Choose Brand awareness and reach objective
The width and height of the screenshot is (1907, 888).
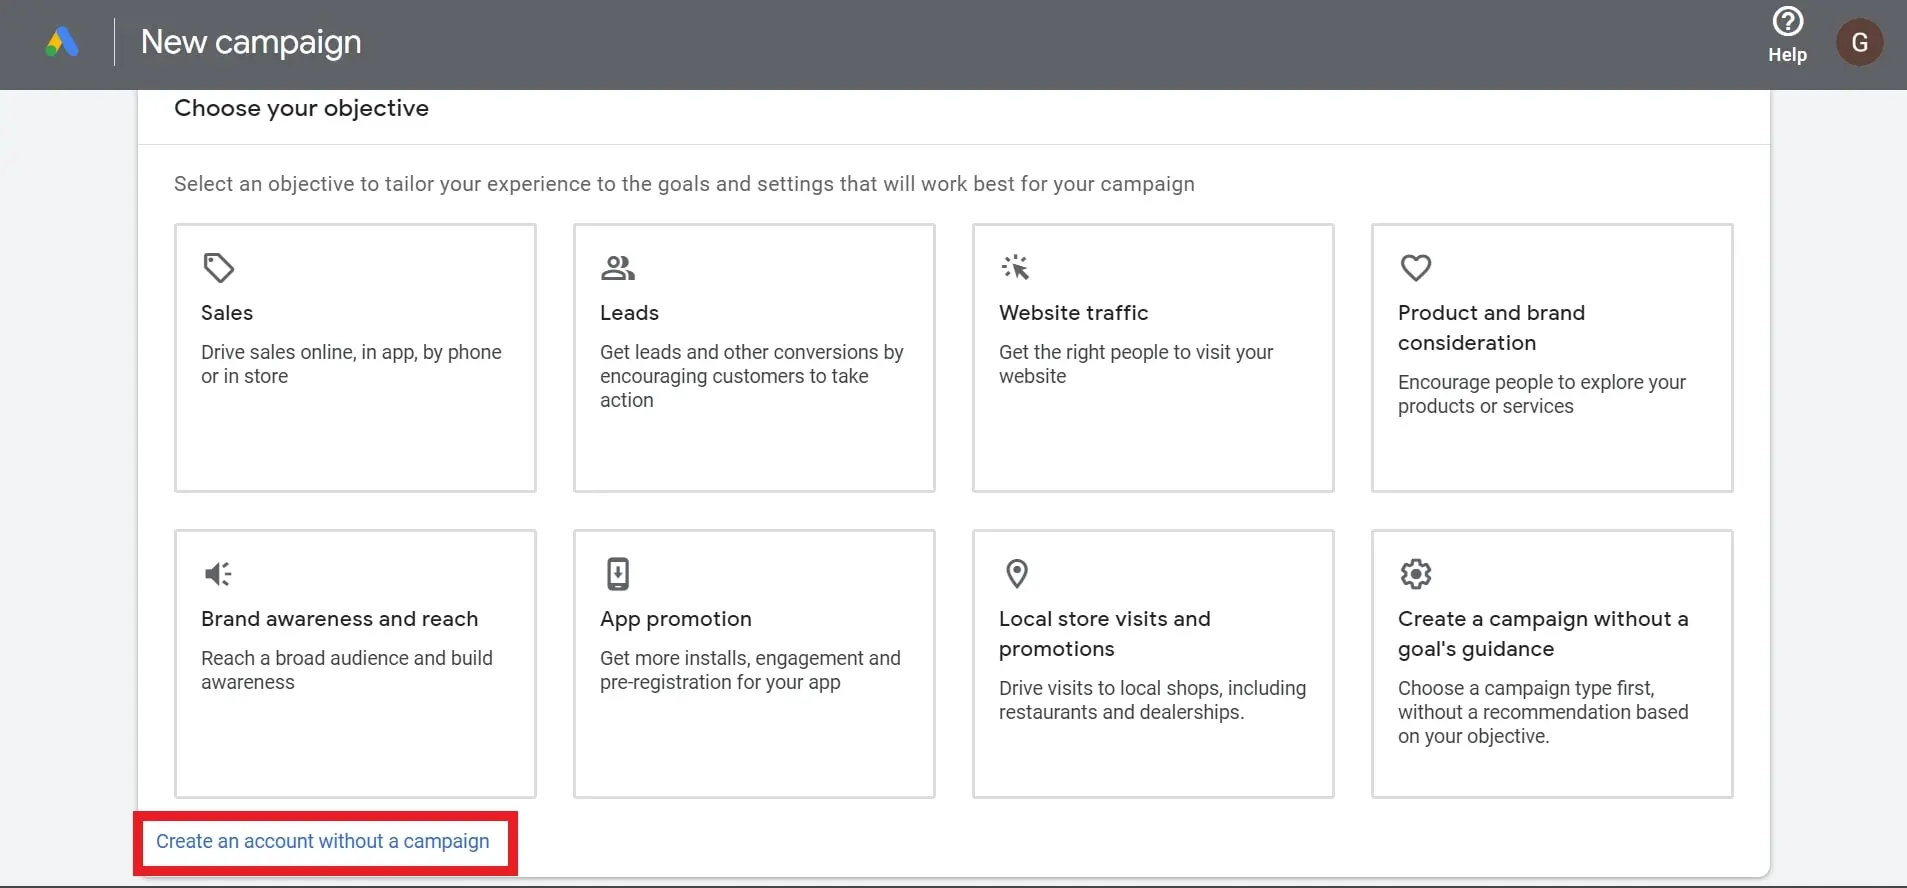pos(339,619)
